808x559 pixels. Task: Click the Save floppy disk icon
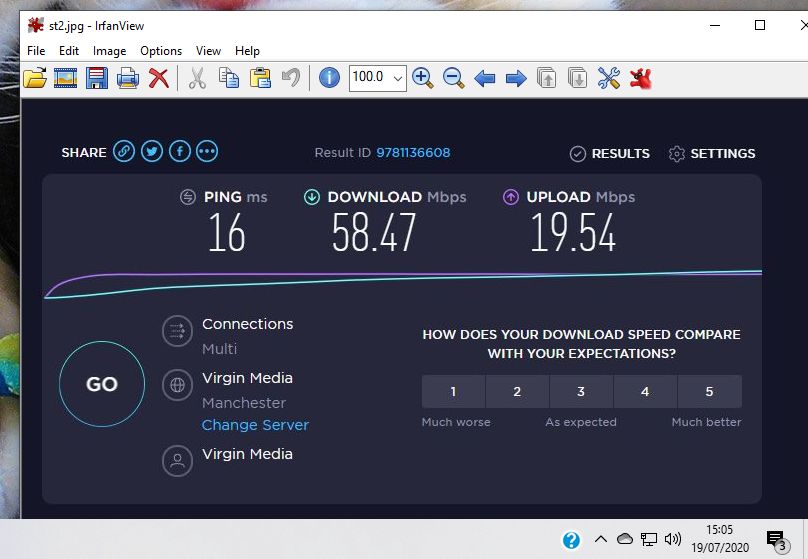click(96, 78)
